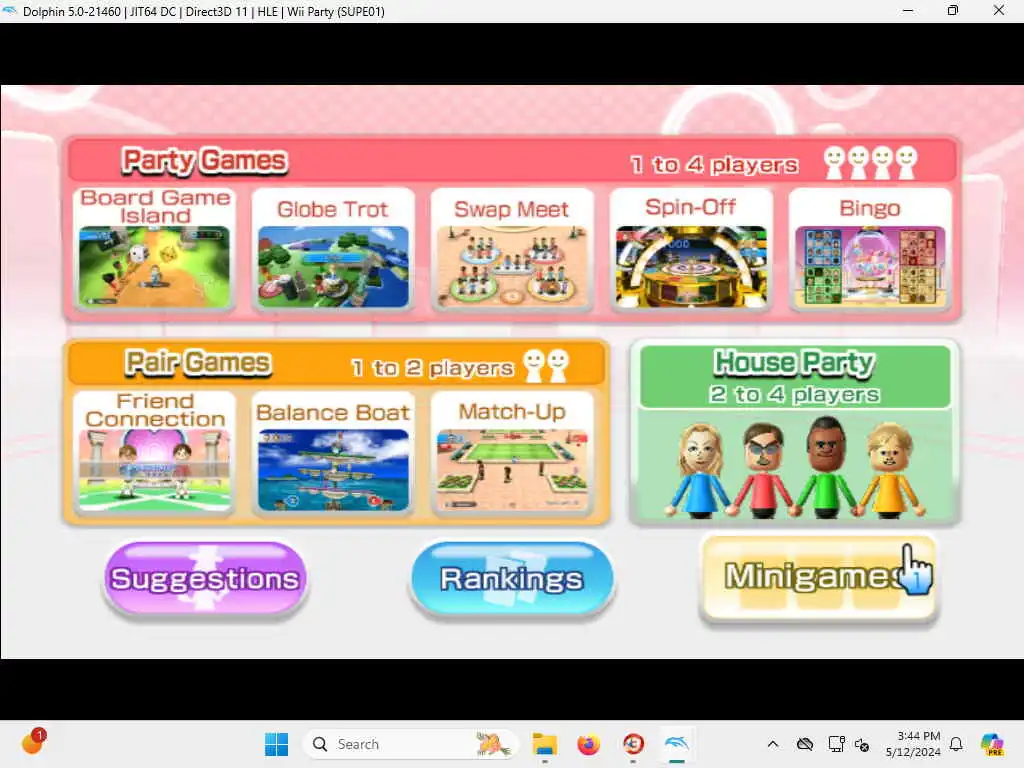Click the cloud sync disabled tray icon
The image size is (1024, 768).
tap(805, 744)
